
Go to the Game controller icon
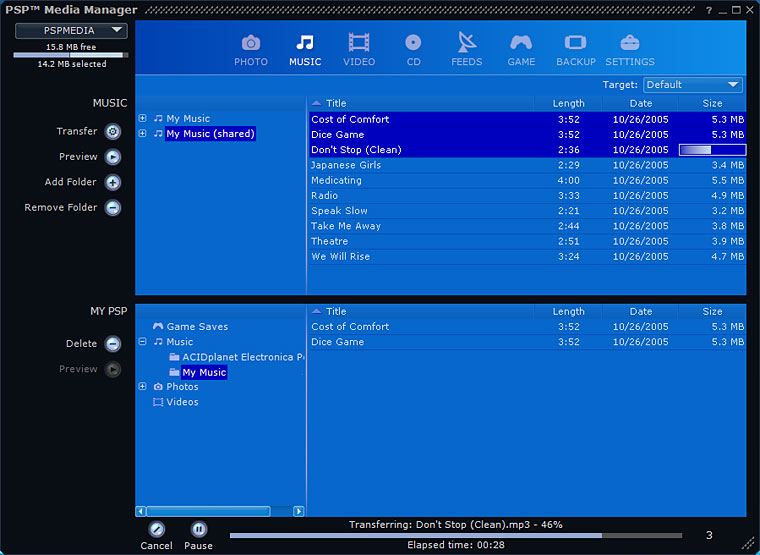521,43
